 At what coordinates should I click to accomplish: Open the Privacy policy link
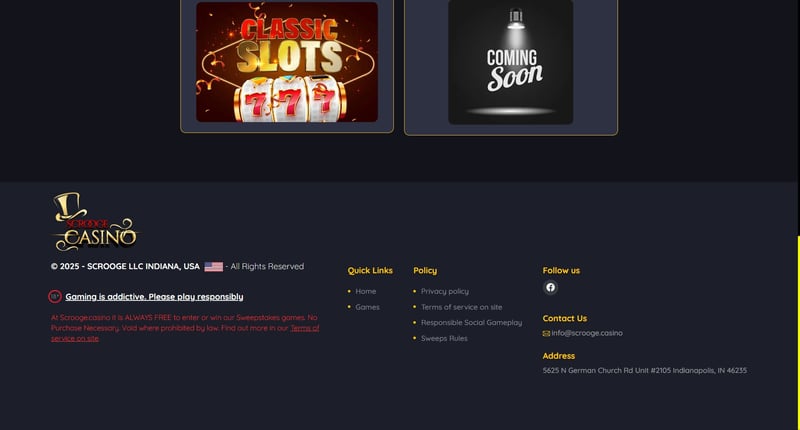coord(444,291)
